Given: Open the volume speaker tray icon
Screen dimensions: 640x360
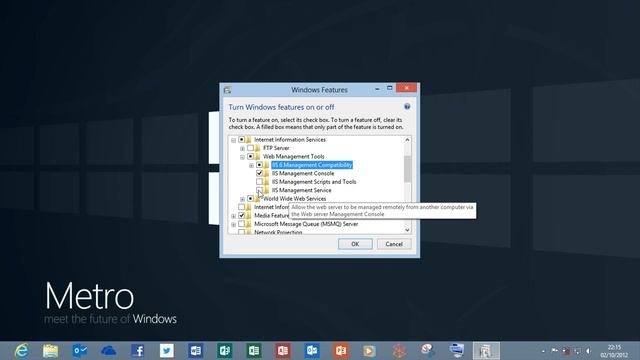Looking at the screenshot, I should (588, 351).
